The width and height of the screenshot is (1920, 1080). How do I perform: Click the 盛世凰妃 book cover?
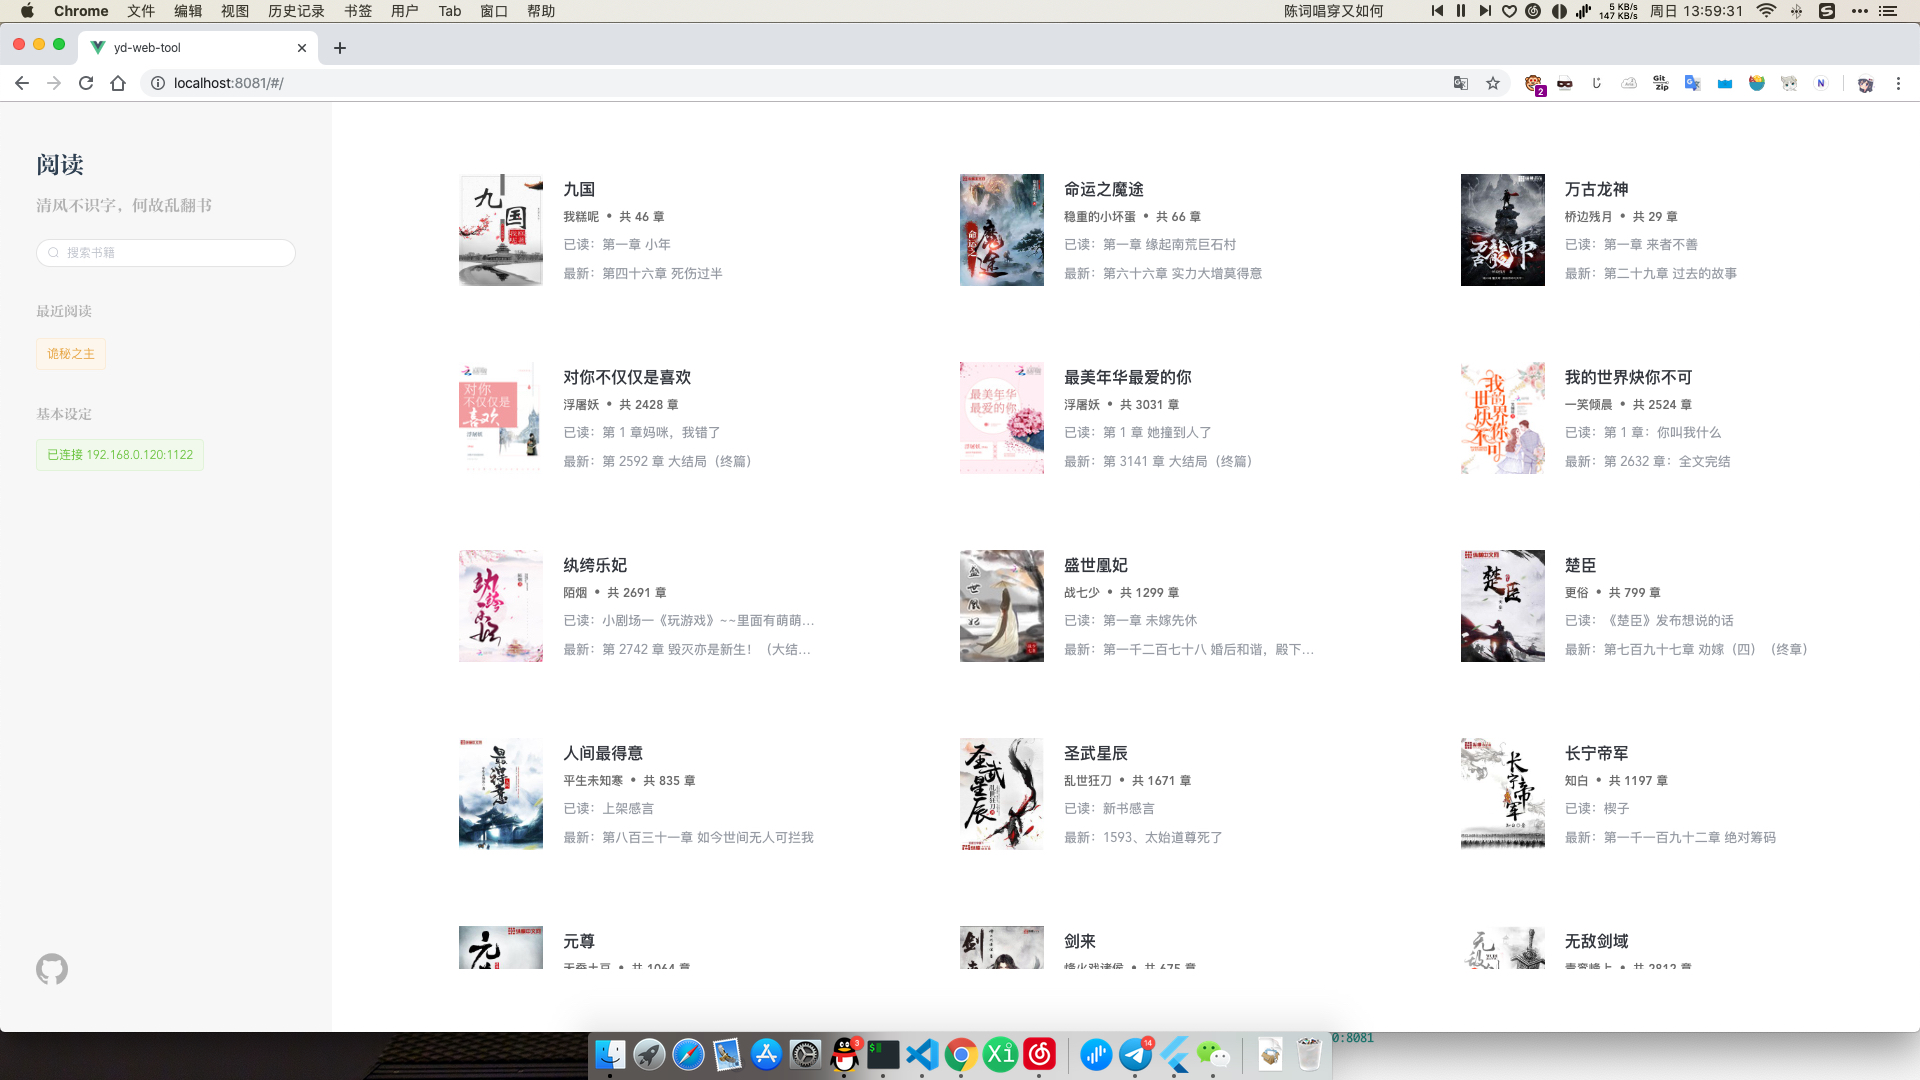pos(1002,606)
